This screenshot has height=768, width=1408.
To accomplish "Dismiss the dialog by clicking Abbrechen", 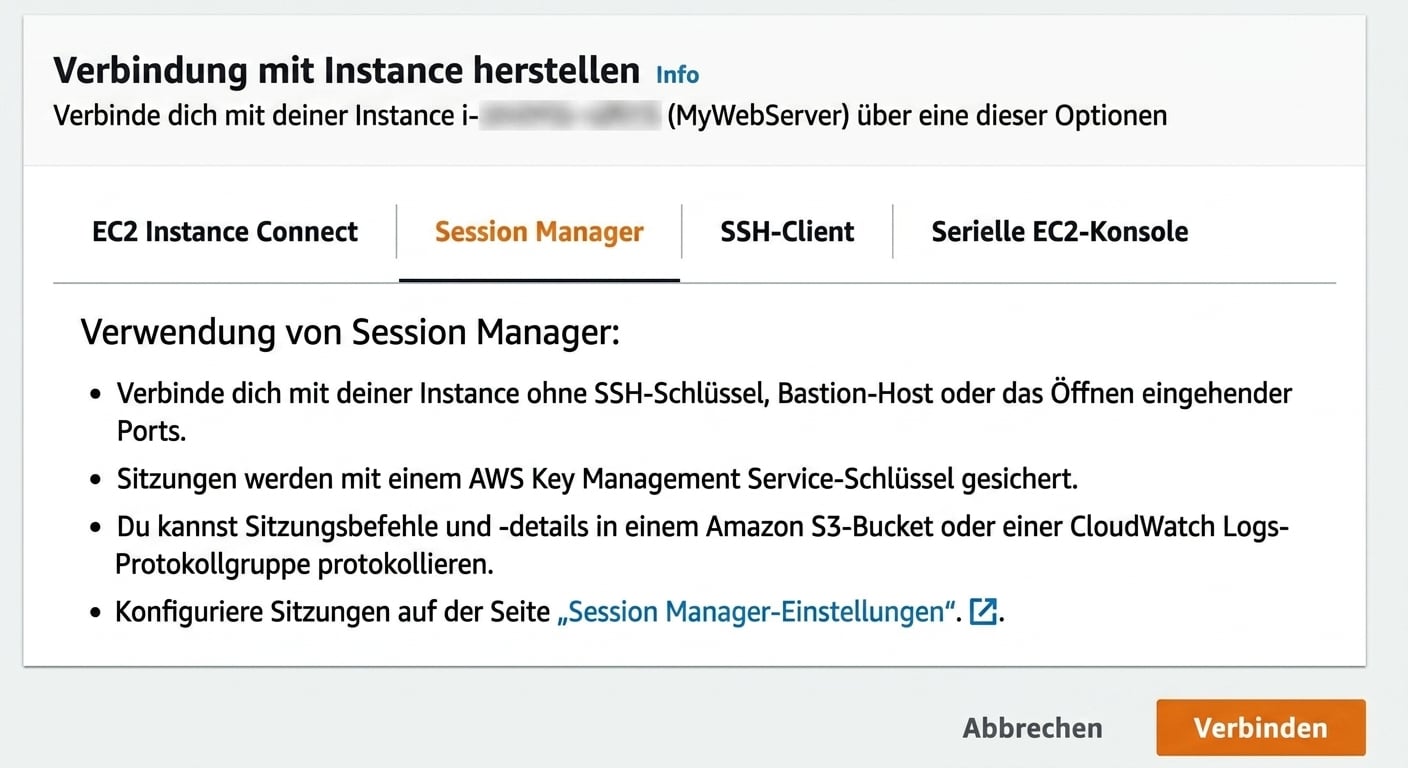I will coord(1032,728).
